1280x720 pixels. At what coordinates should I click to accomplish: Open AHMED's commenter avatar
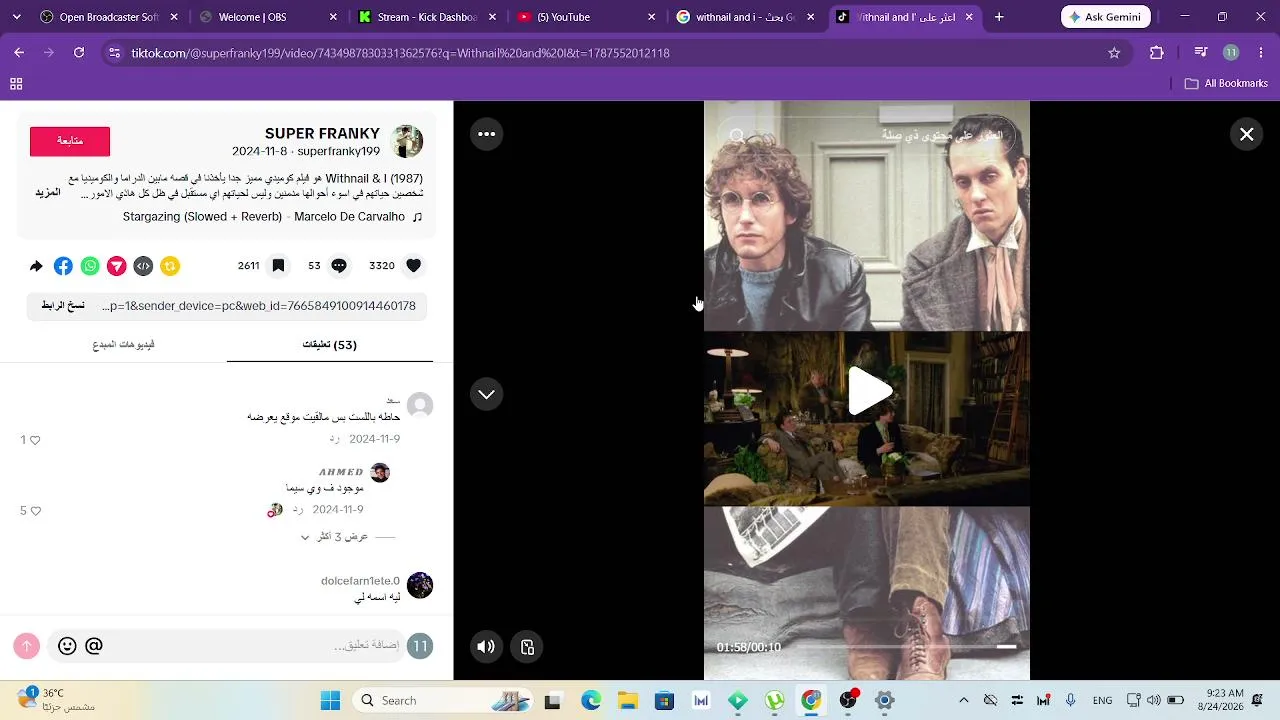point(380,473)
